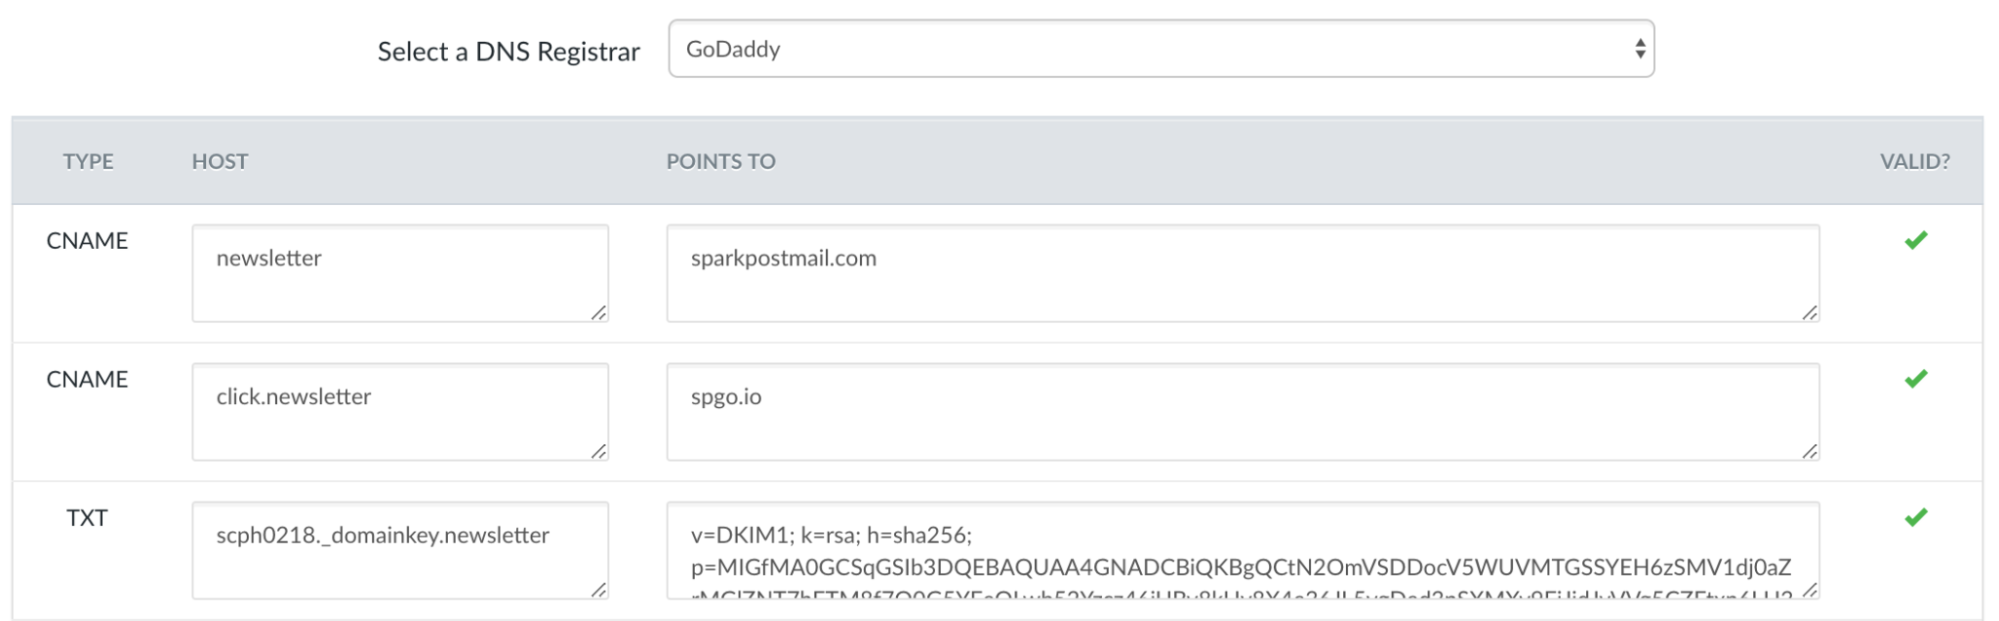
Task: Focus the scph0218._domainkey.newsletter host field
Action: (400, 550)
